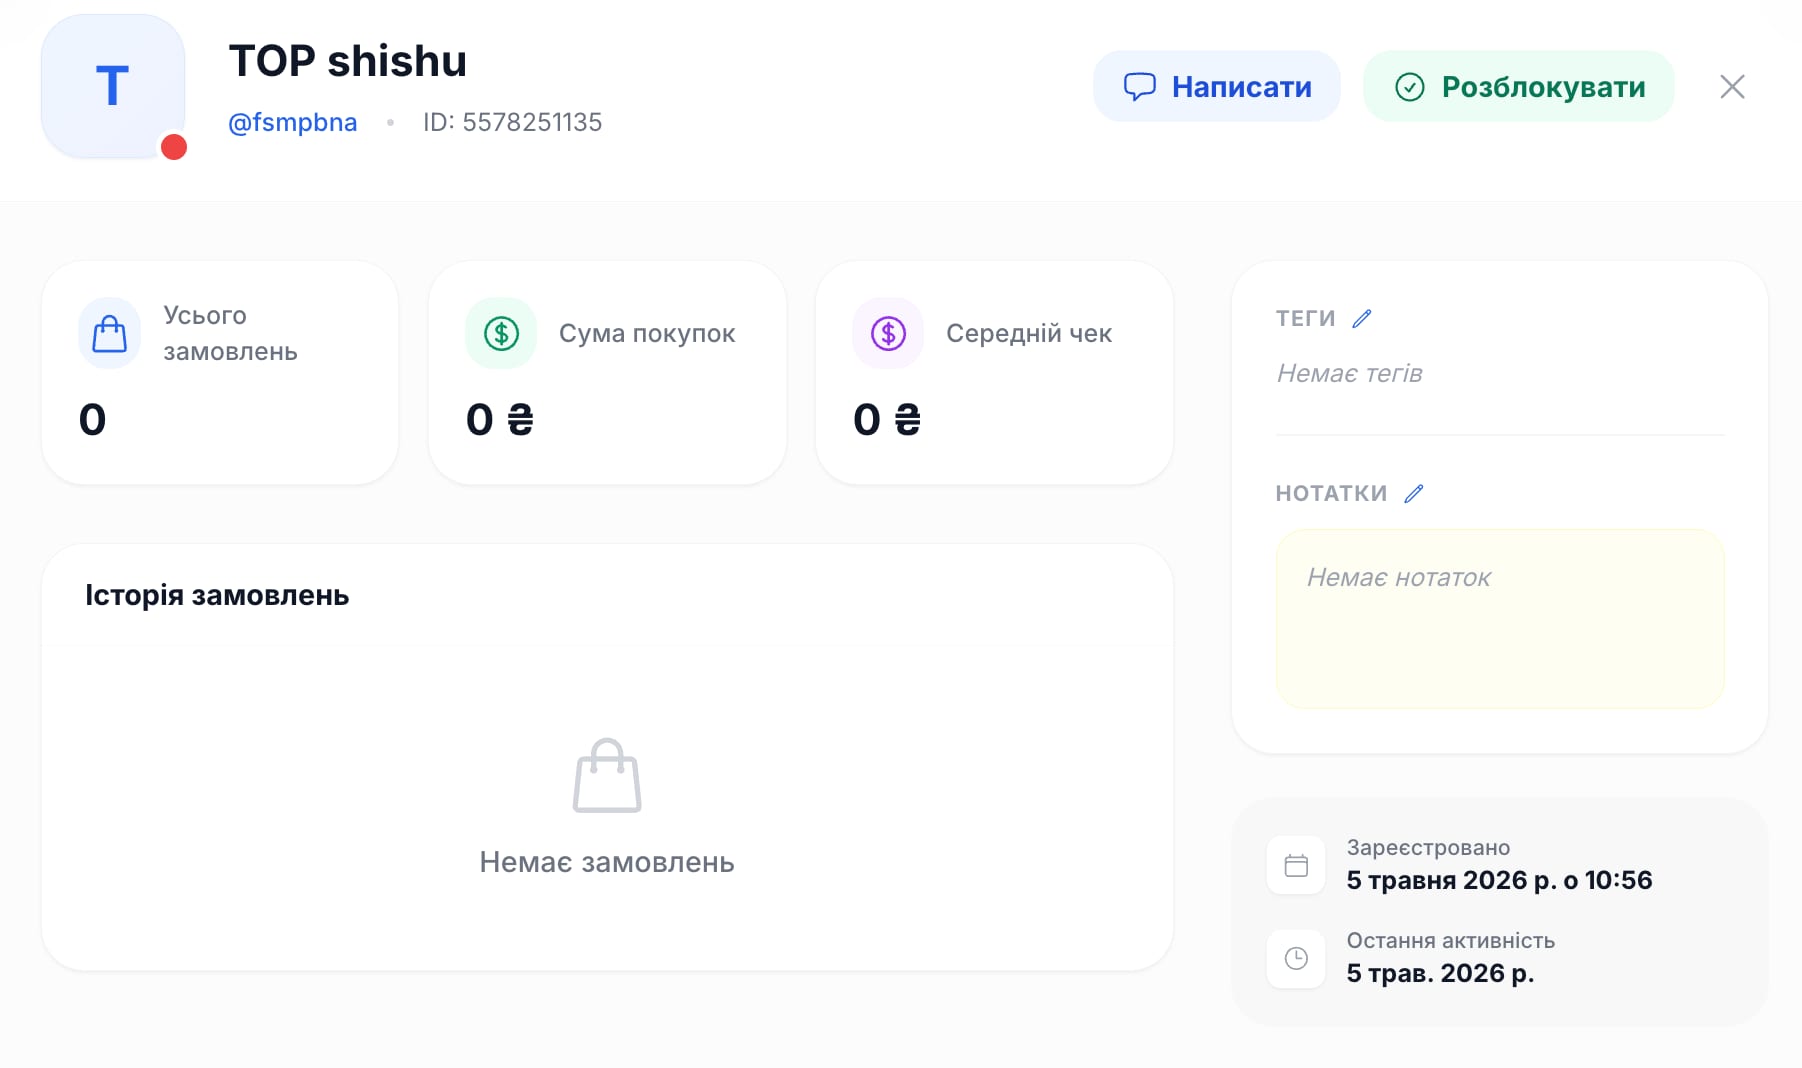Viewport: 1802px width, 1068px height.
Task: Click the calendar icon beside Зареєстровано
Action: tap(1296, 865)
